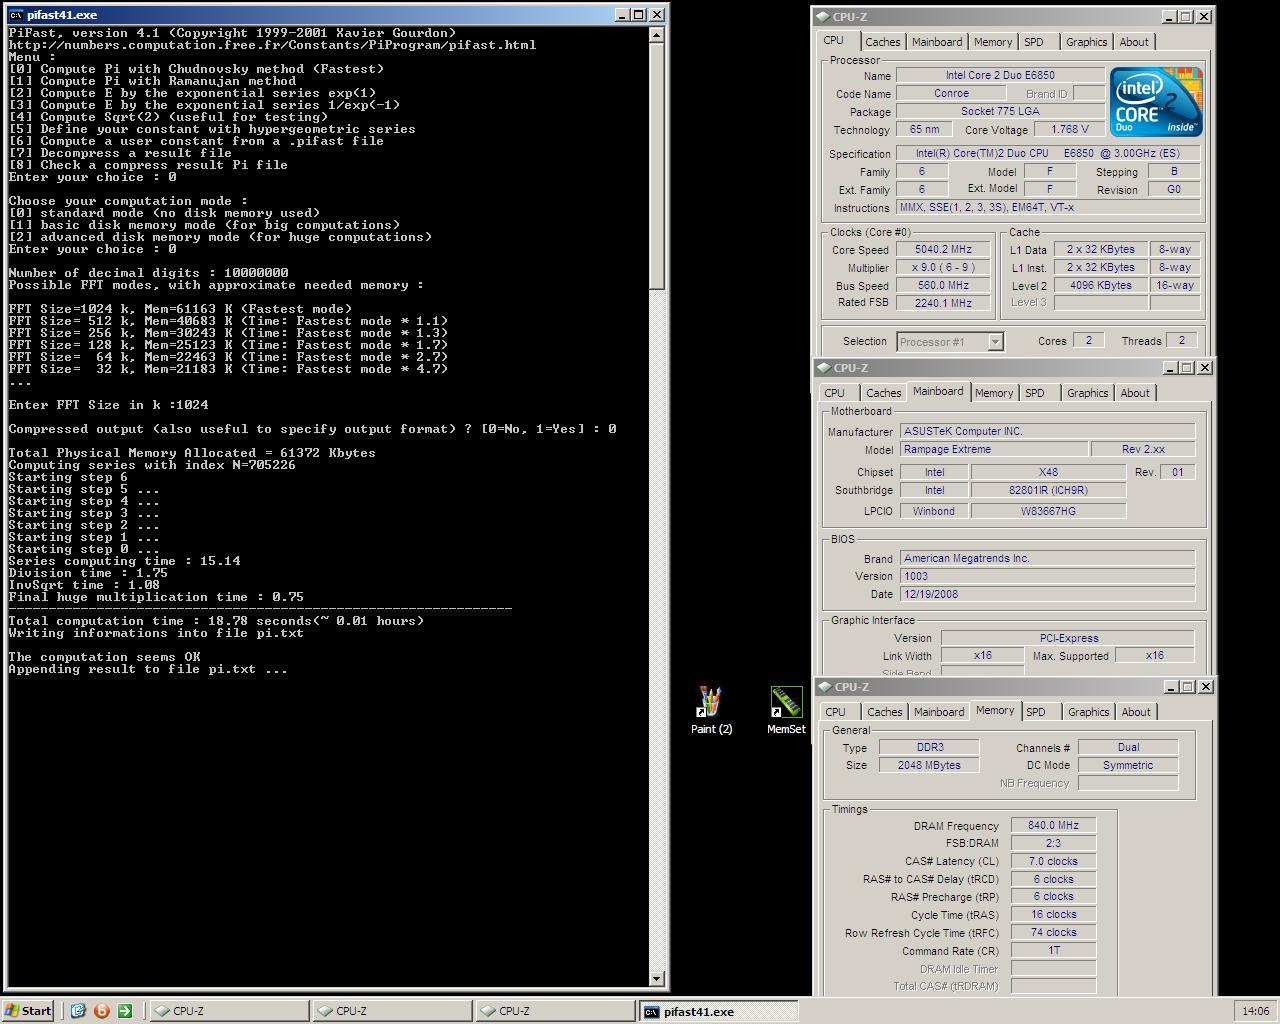Click the taskbar clock showing 14:06
The width and height of the screenshot is (1280, 1024).
pos(1255,1011)
